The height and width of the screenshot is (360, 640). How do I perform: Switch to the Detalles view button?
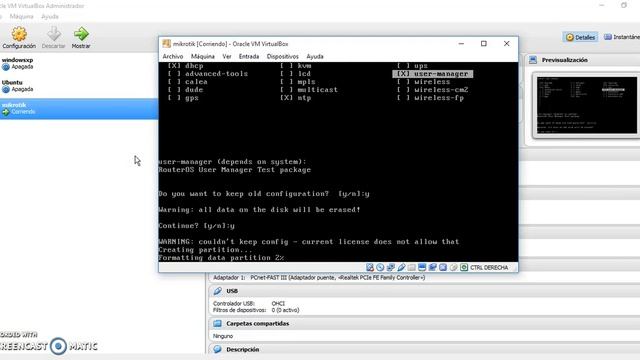pyautogui.click(x=580, y=37)
